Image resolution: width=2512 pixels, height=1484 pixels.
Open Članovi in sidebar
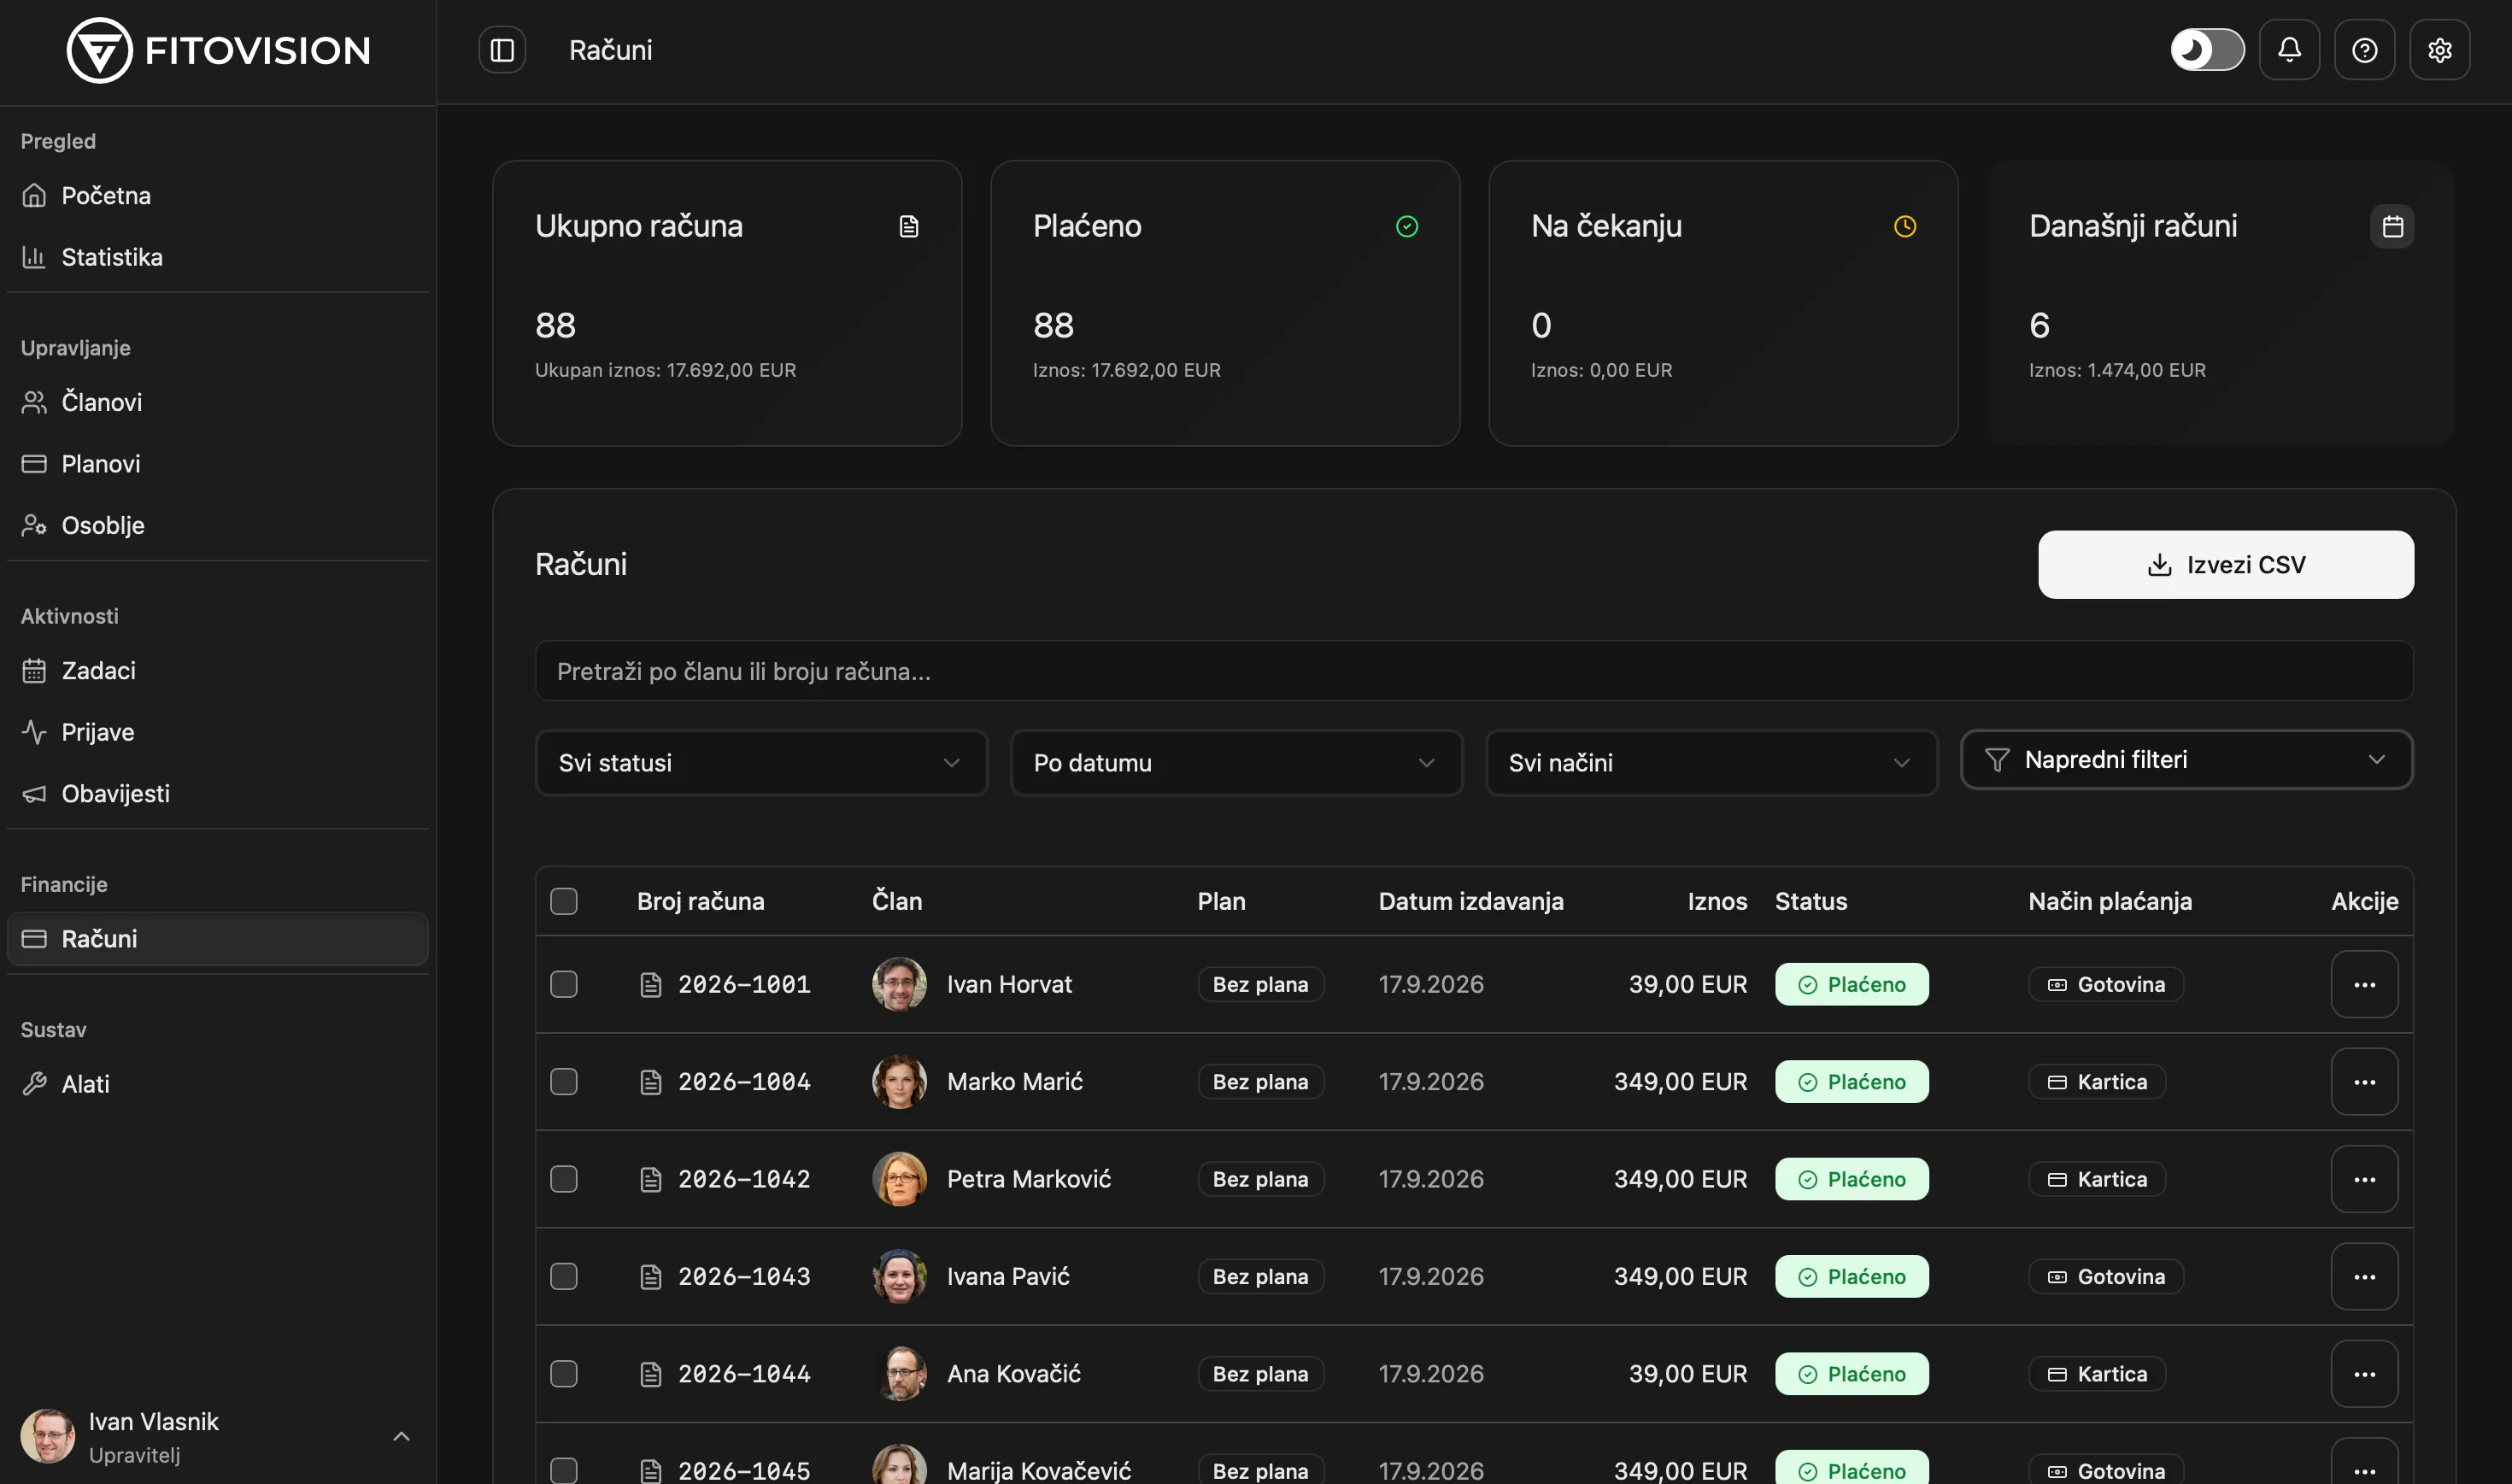[x=218, y=402]
